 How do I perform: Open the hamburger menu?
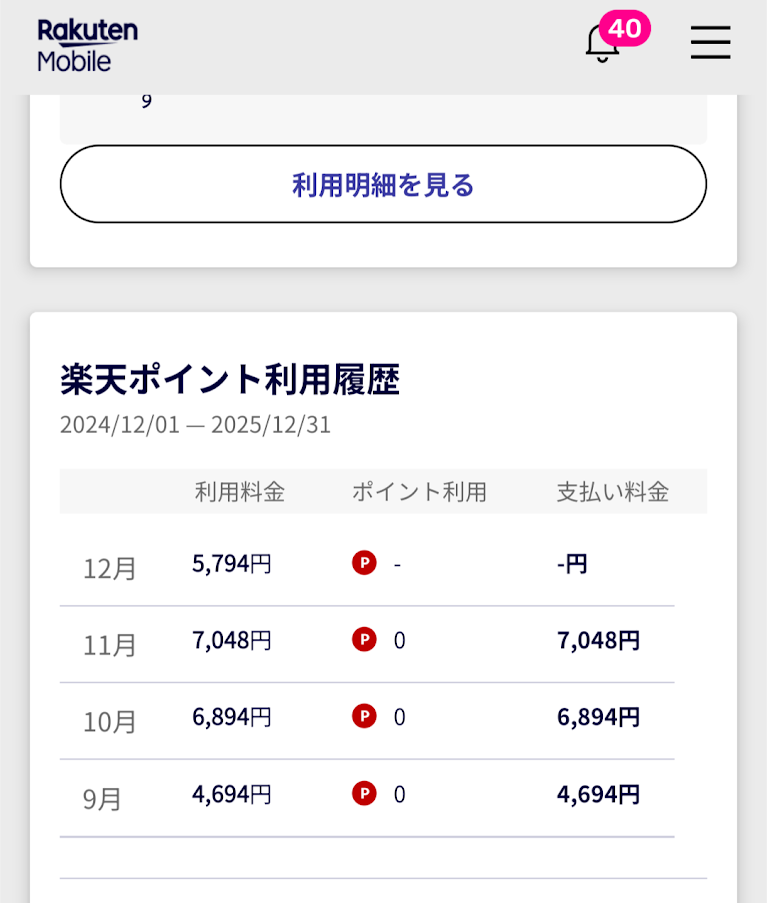tap(710, 43)
